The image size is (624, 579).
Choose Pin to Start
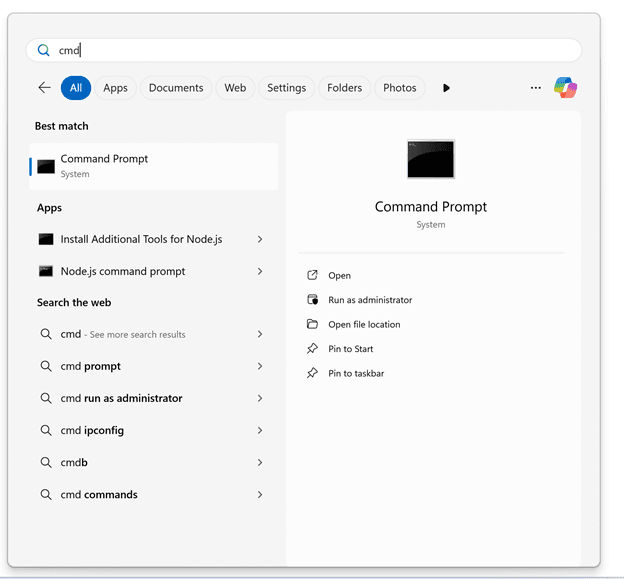pos(351,349)
